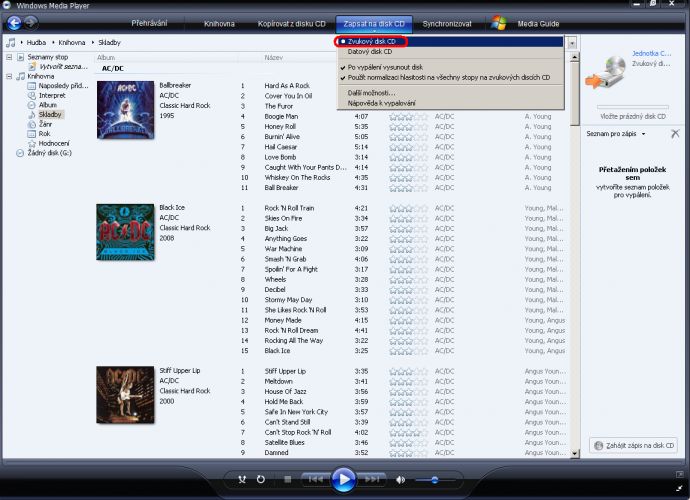Rate Meltdown with stars
690x500 pixels.
coord(408,382)
